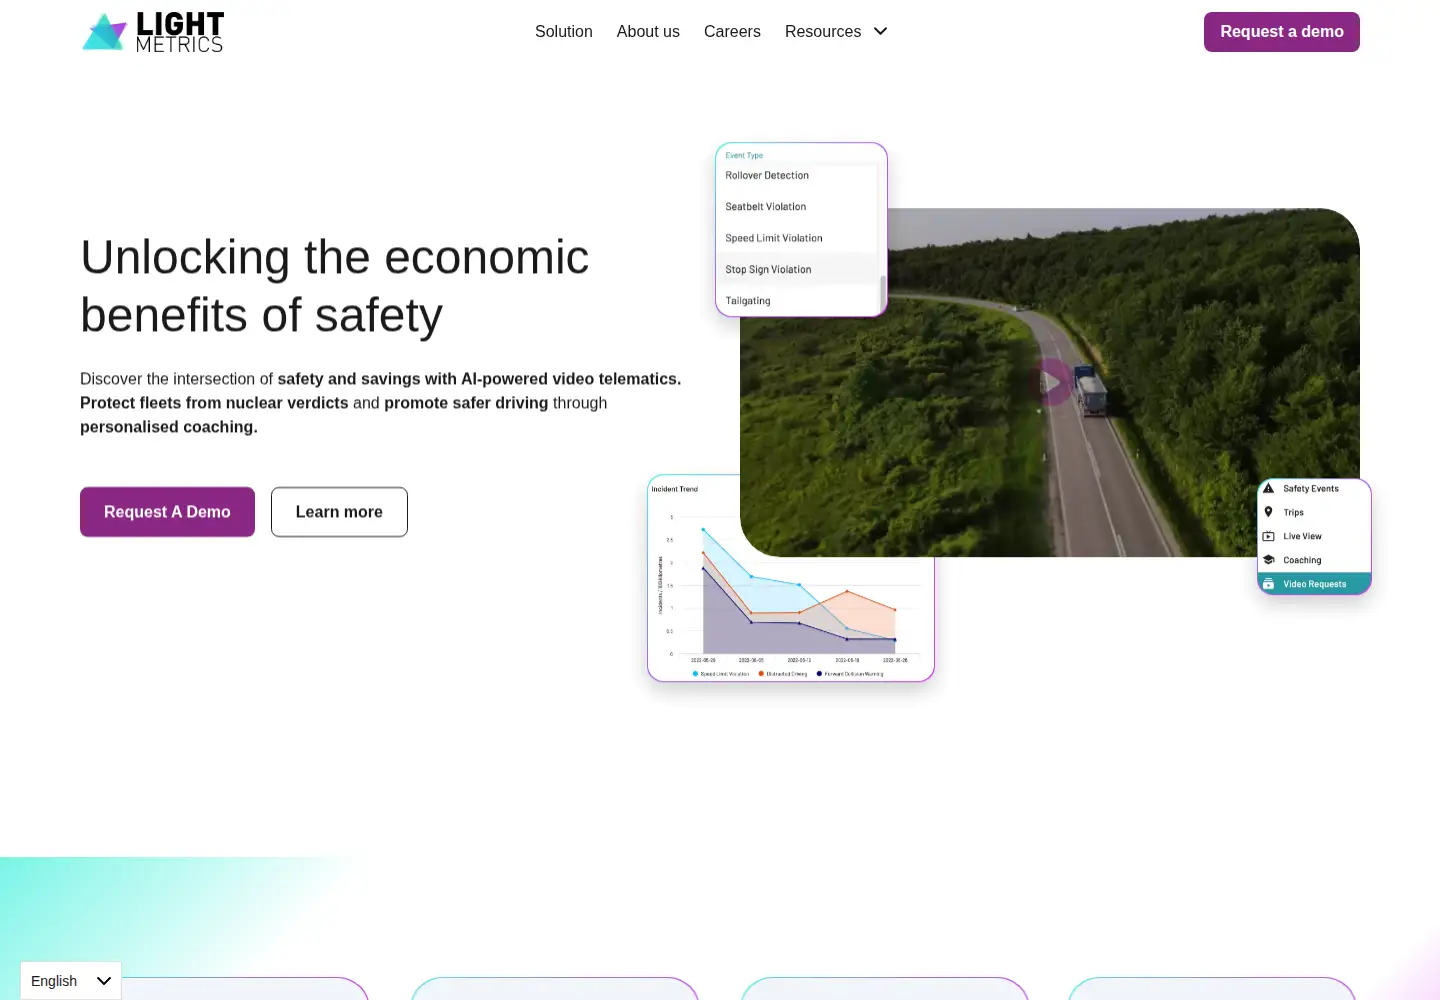Click the Speed Limit Violation legend dot

click(695, 674)
